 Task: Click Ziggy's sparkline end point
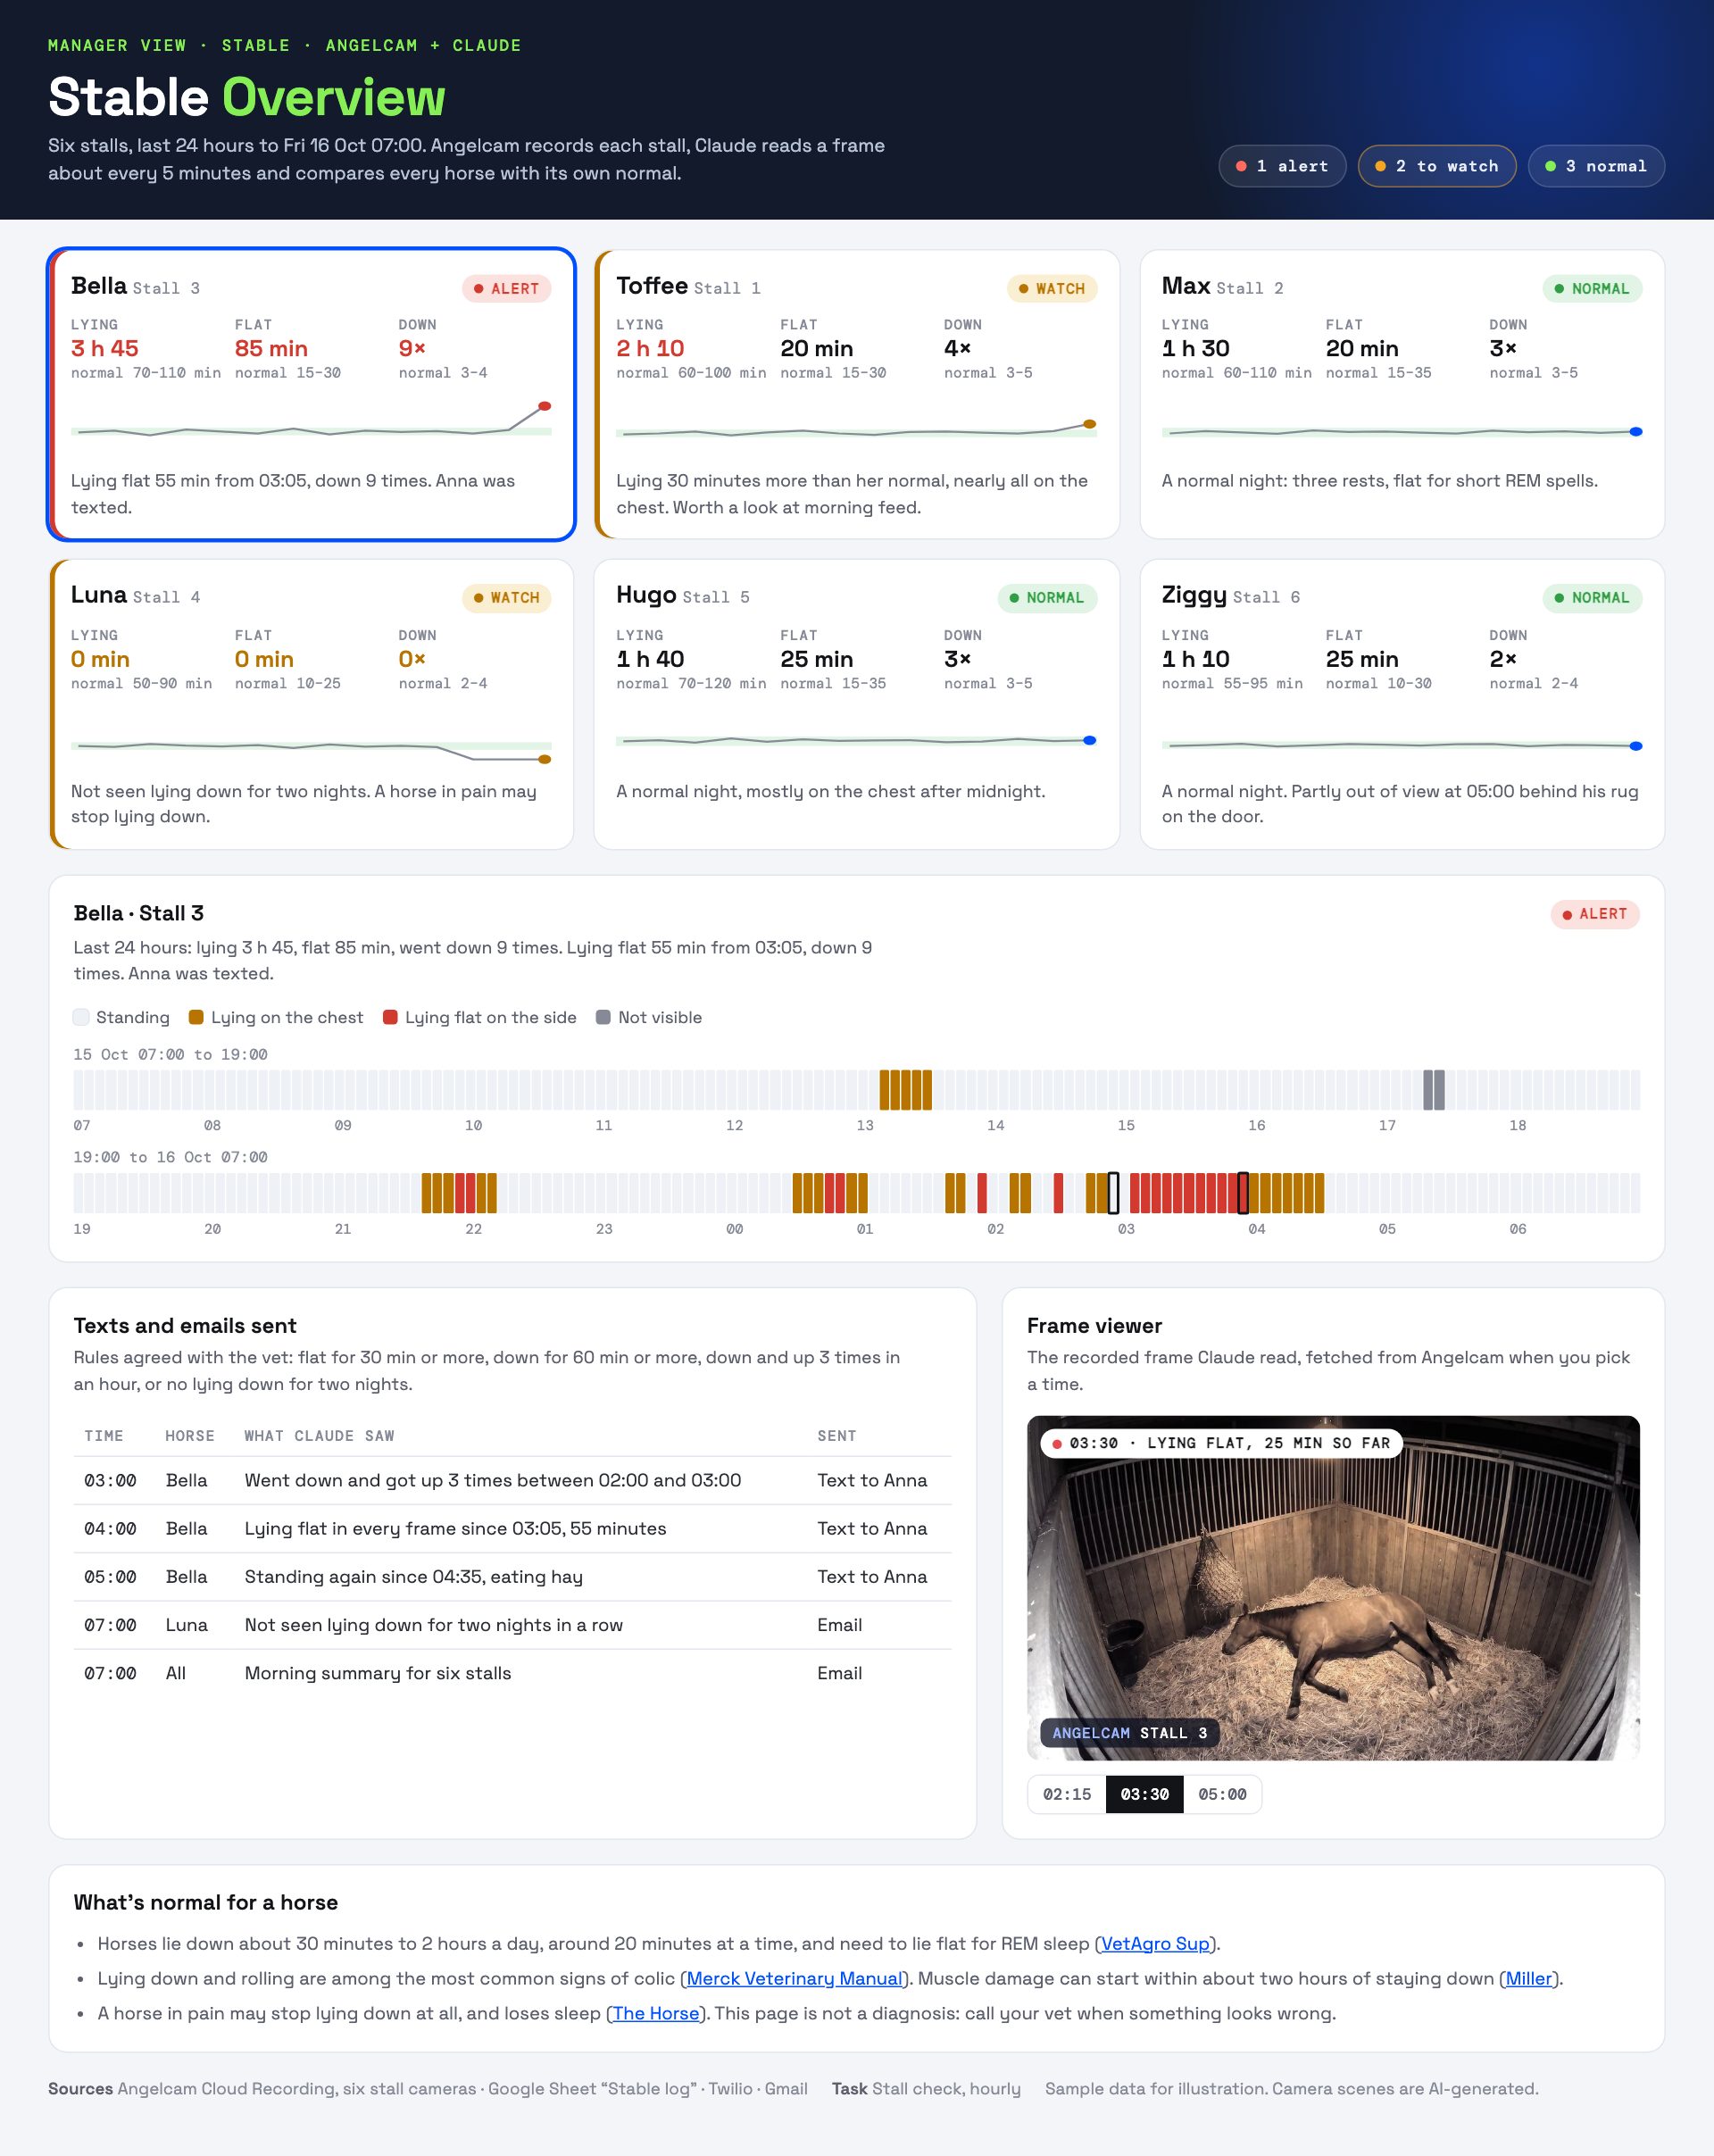(1636, 746)
